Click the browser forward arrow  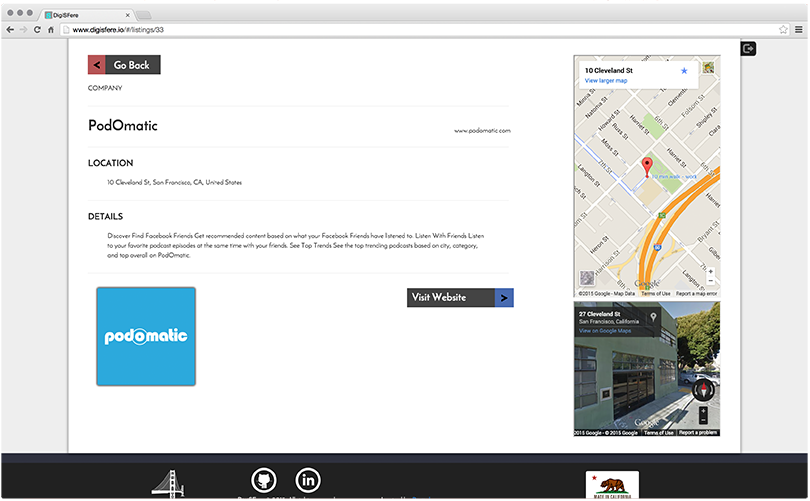23,30
